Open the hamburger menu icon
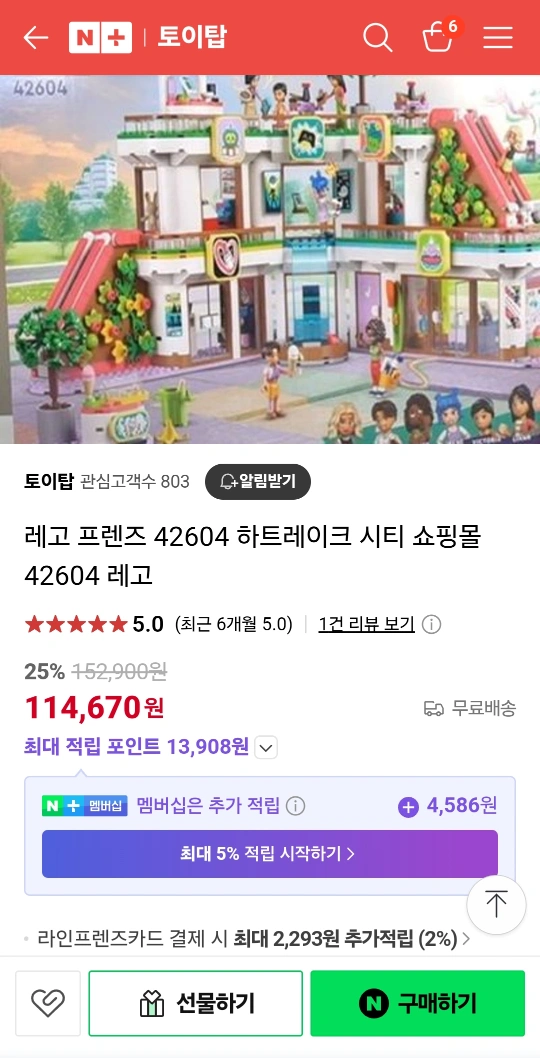Screen dimensions: 540x1058 [498, 37]
